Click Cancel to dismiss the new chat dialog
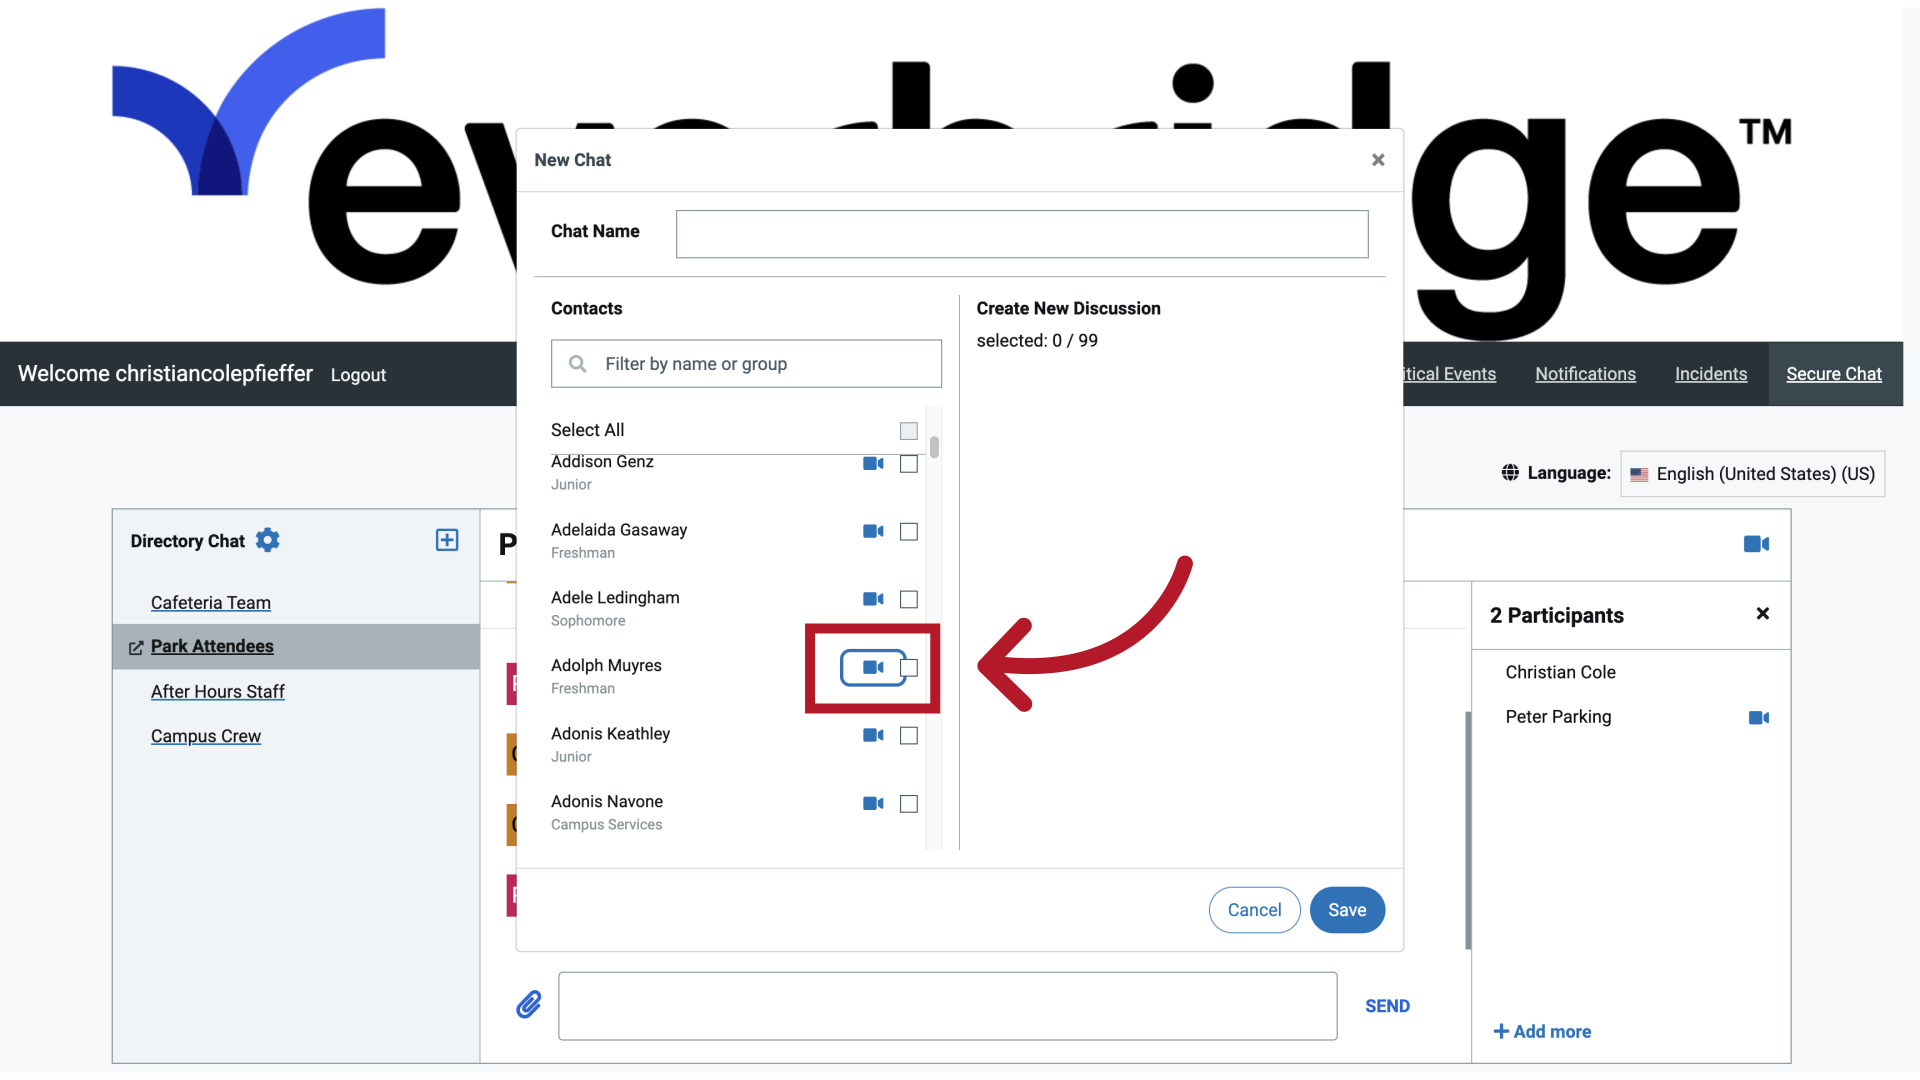 tap(1254, 909)
